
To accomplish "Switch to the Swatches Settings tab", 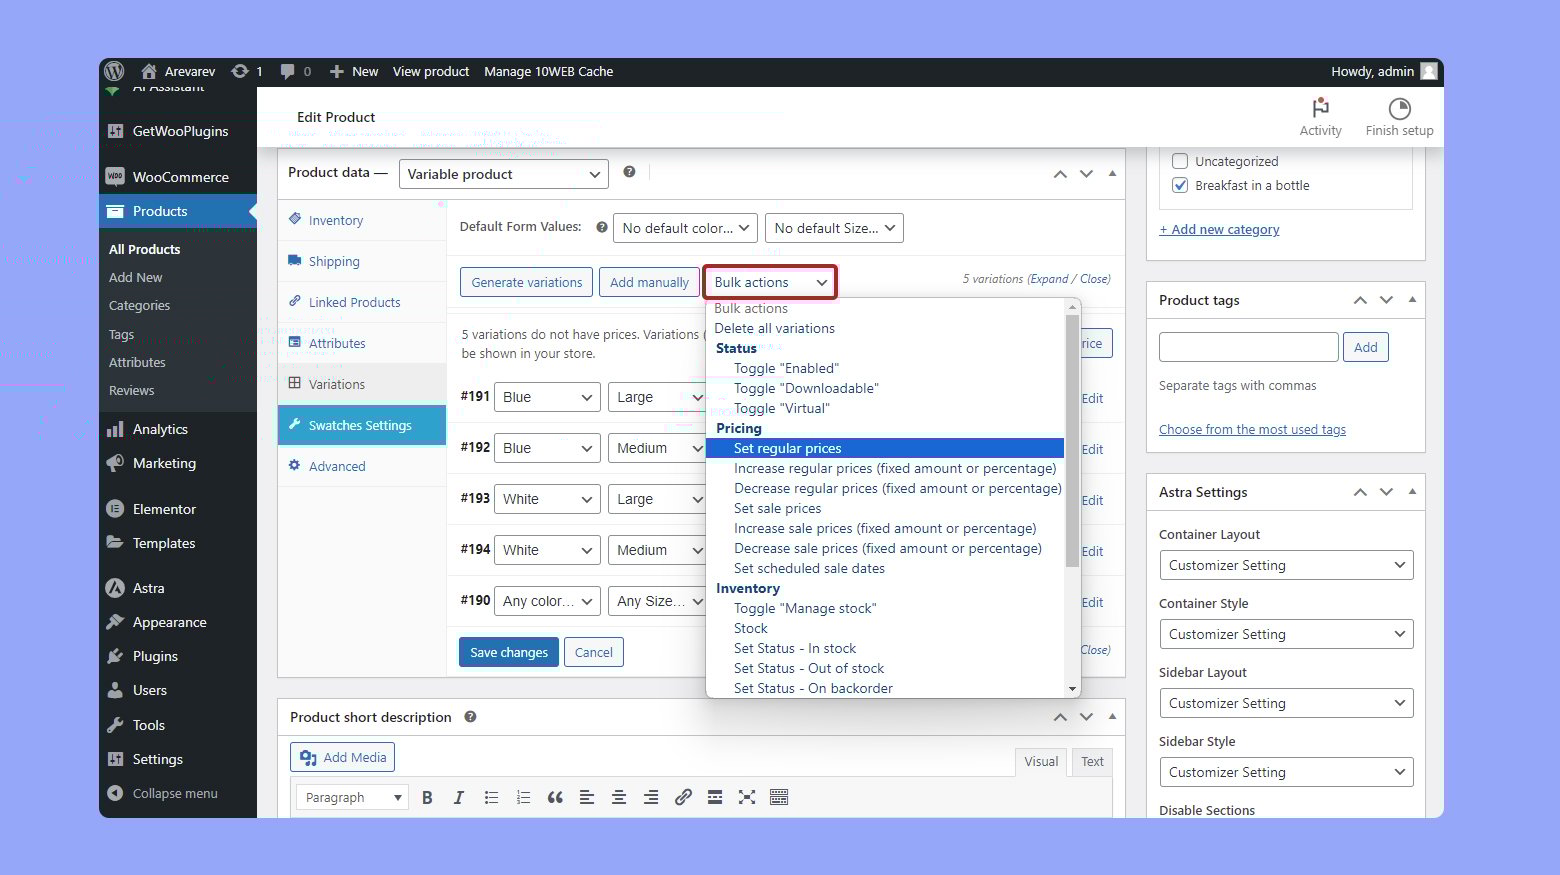I will [360, 425].
